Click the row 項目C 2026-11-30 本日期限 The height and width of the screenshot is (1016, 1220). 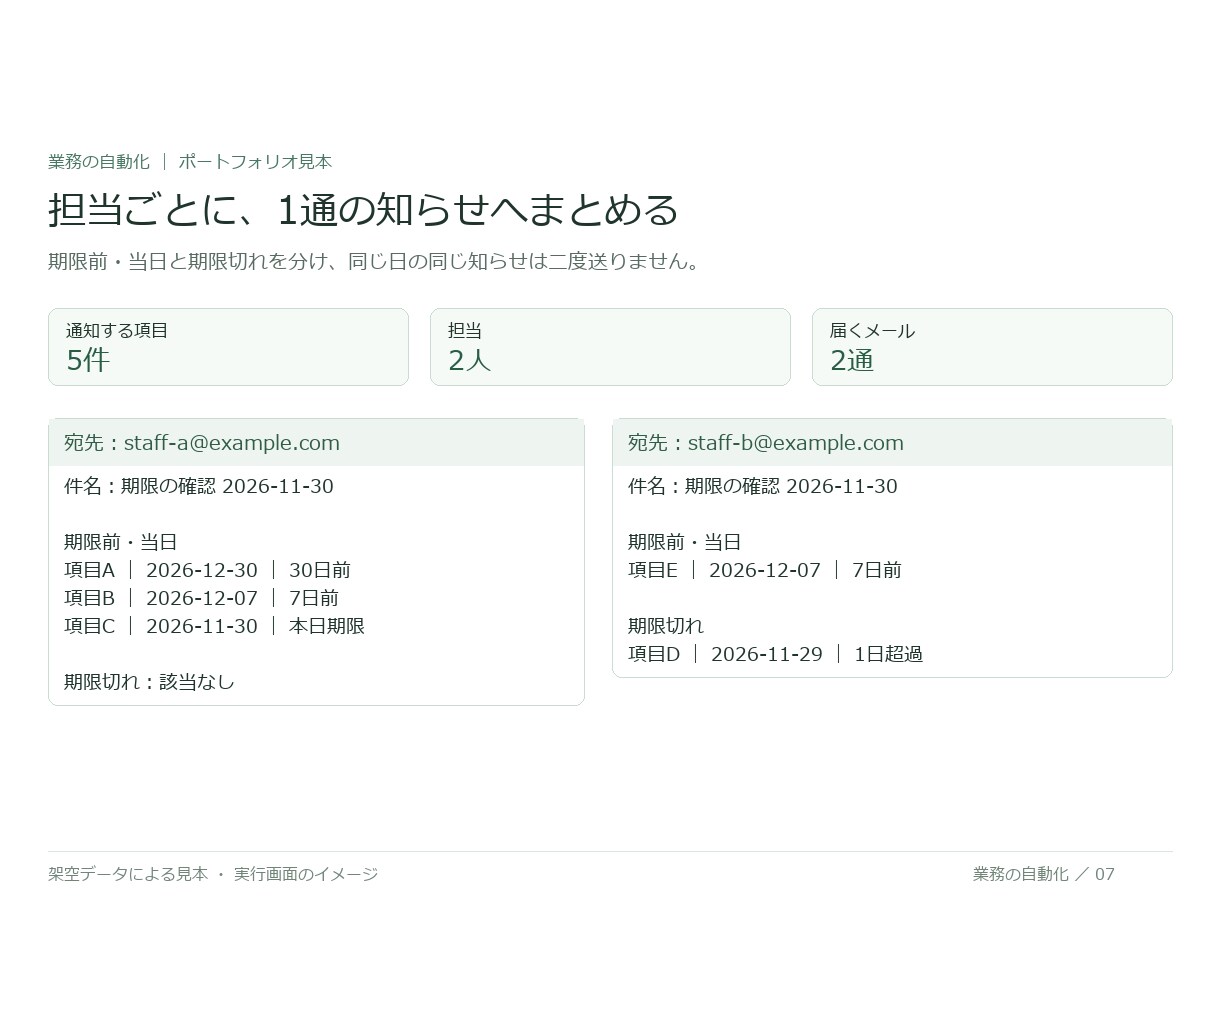(214, 626)
